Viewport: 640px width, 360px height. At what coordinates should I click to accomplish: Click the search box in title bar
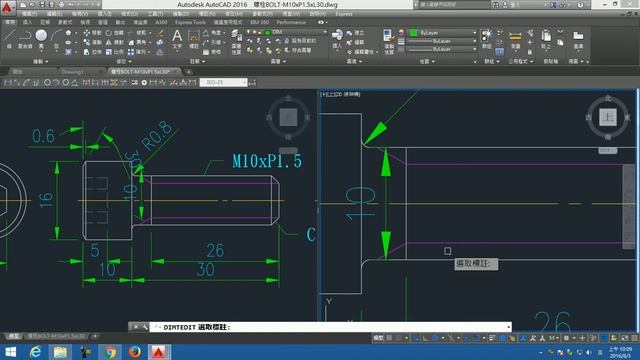[453, 5]
